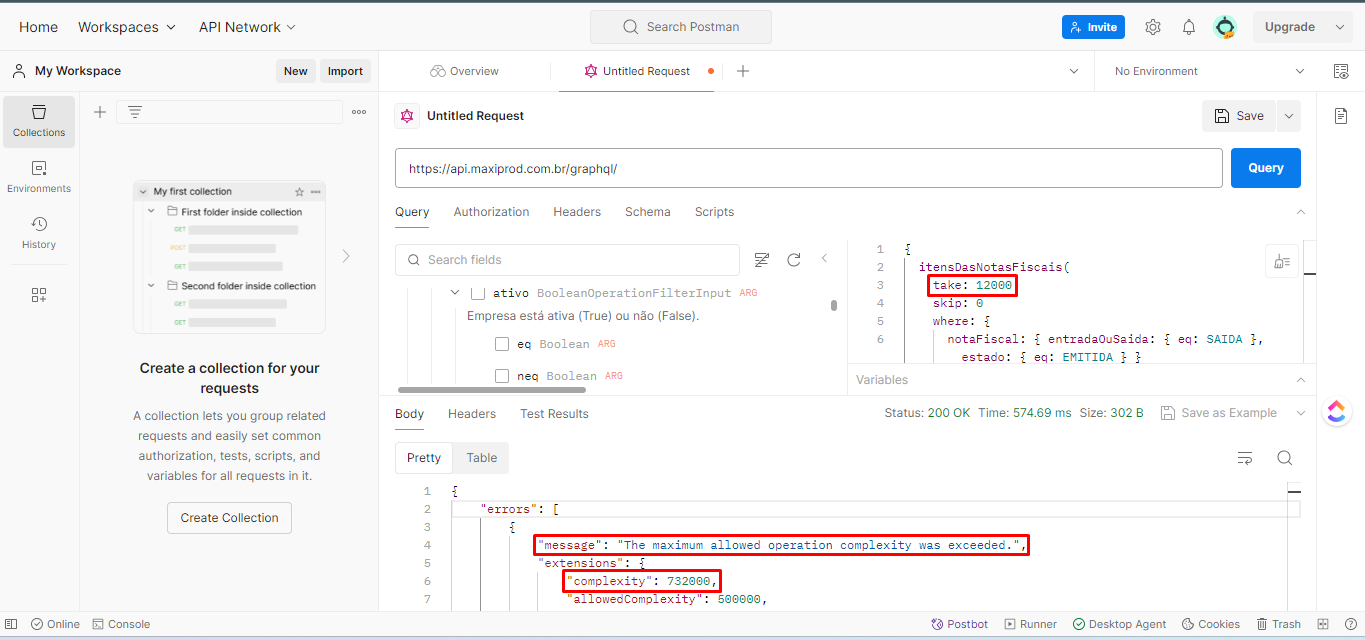The width and height of the screenshot is (1365, 640).
Task: Open Trash from the status bar
Action: pyautogui.click(x=1278, y=624)
